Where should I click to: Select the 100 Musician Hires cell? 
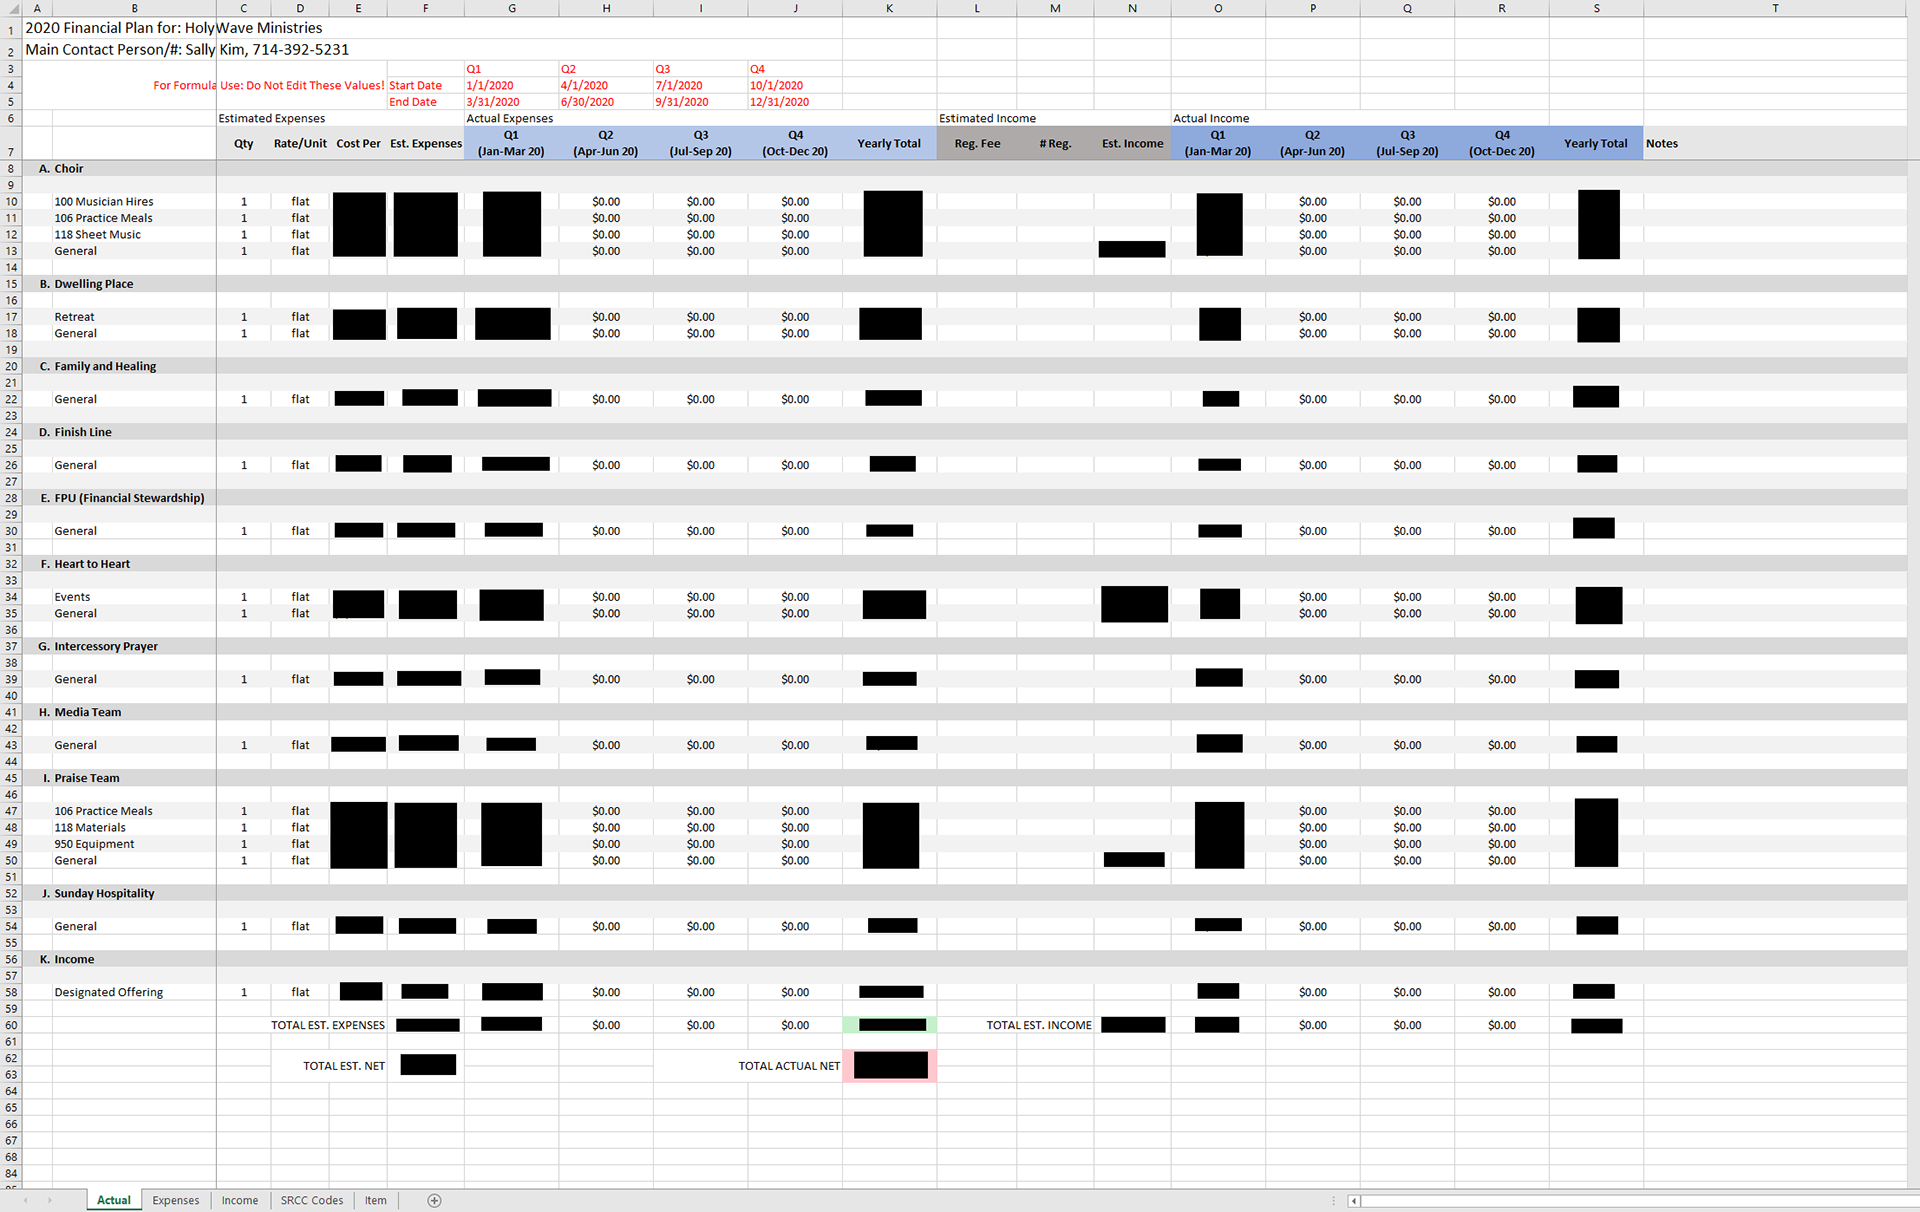click(x=104, y=201)
